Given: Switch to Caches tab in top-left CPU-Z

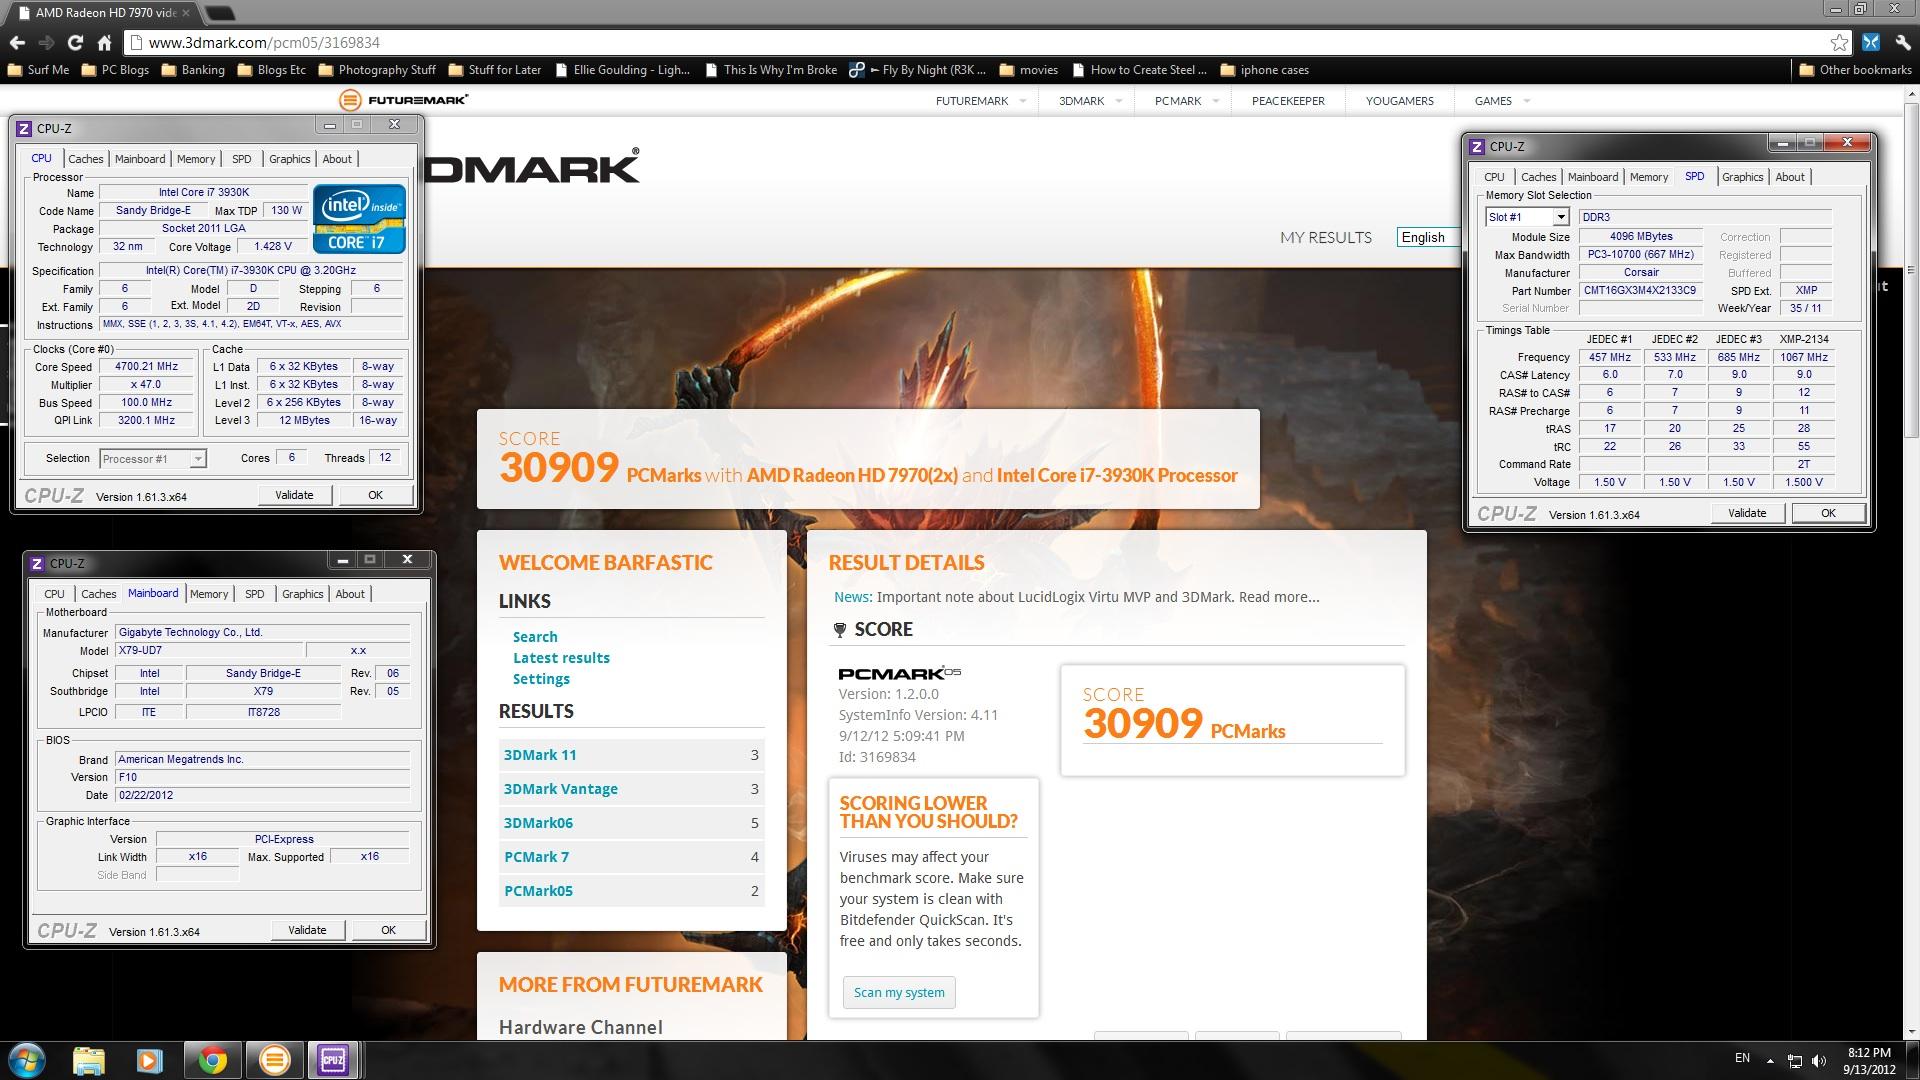Looking at the screenshot, I should (x=85, y=159).
